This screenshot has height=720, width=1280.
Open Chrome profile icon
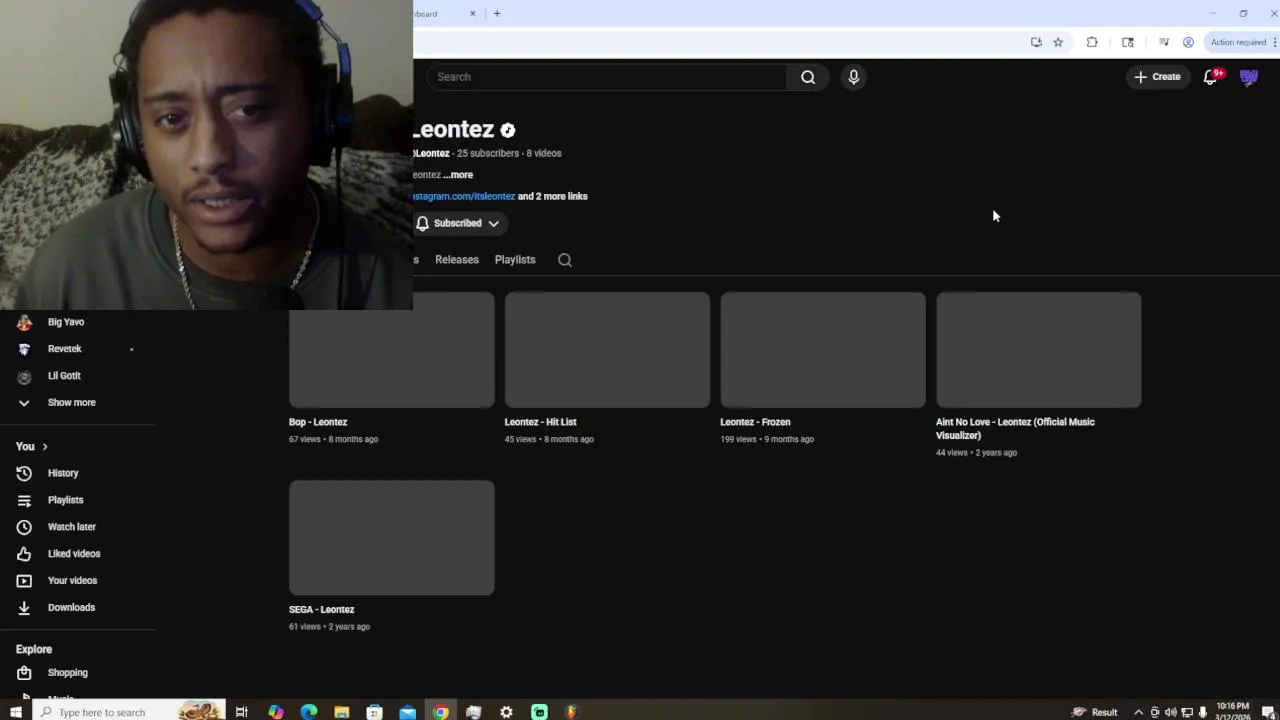1188,42
